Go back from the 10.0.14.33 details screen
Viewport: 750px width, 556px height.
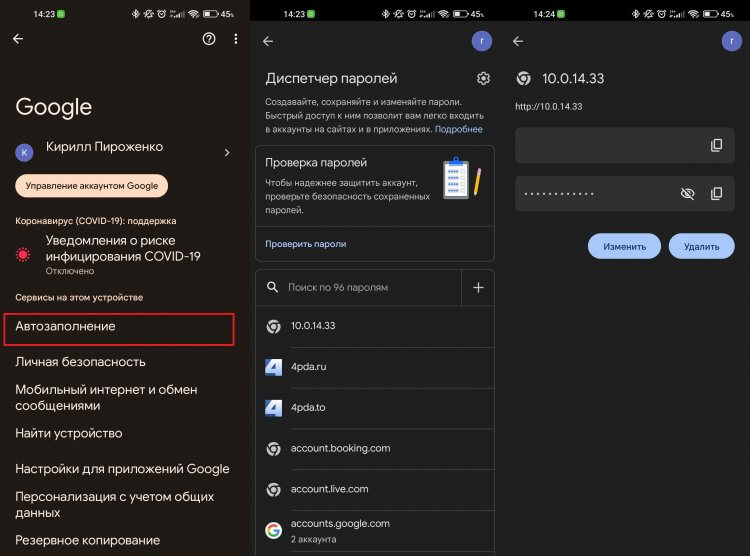[518, 41]
